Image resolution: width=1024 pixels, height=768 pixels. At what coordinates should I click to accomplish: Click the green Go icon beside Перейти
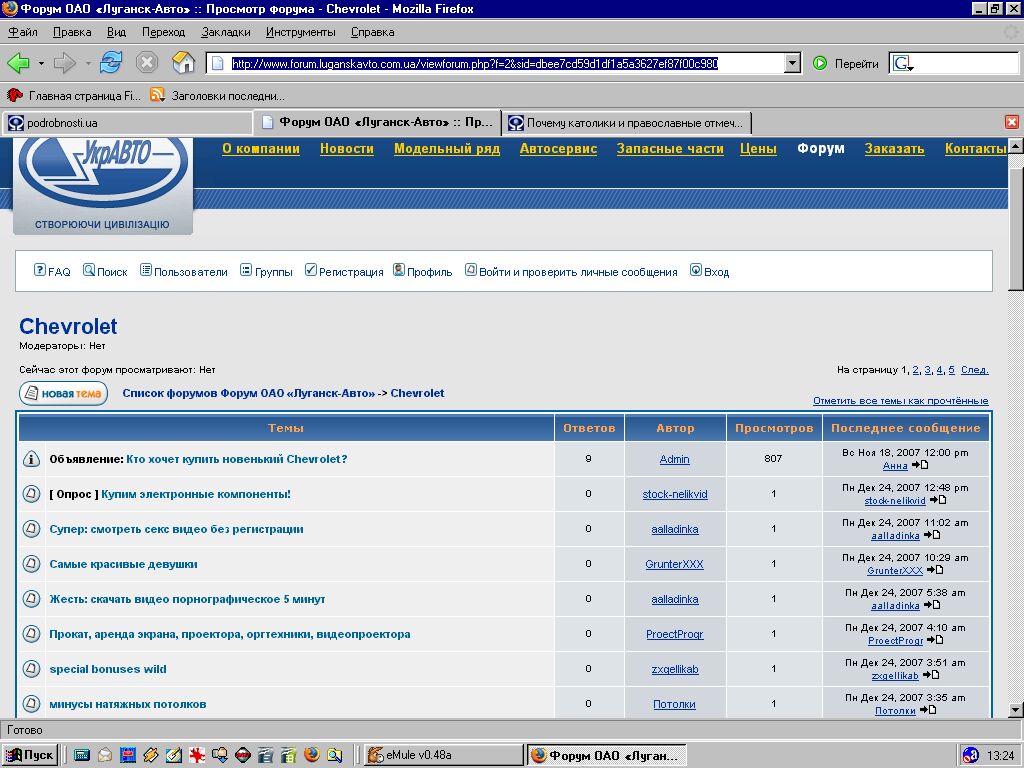820,63
